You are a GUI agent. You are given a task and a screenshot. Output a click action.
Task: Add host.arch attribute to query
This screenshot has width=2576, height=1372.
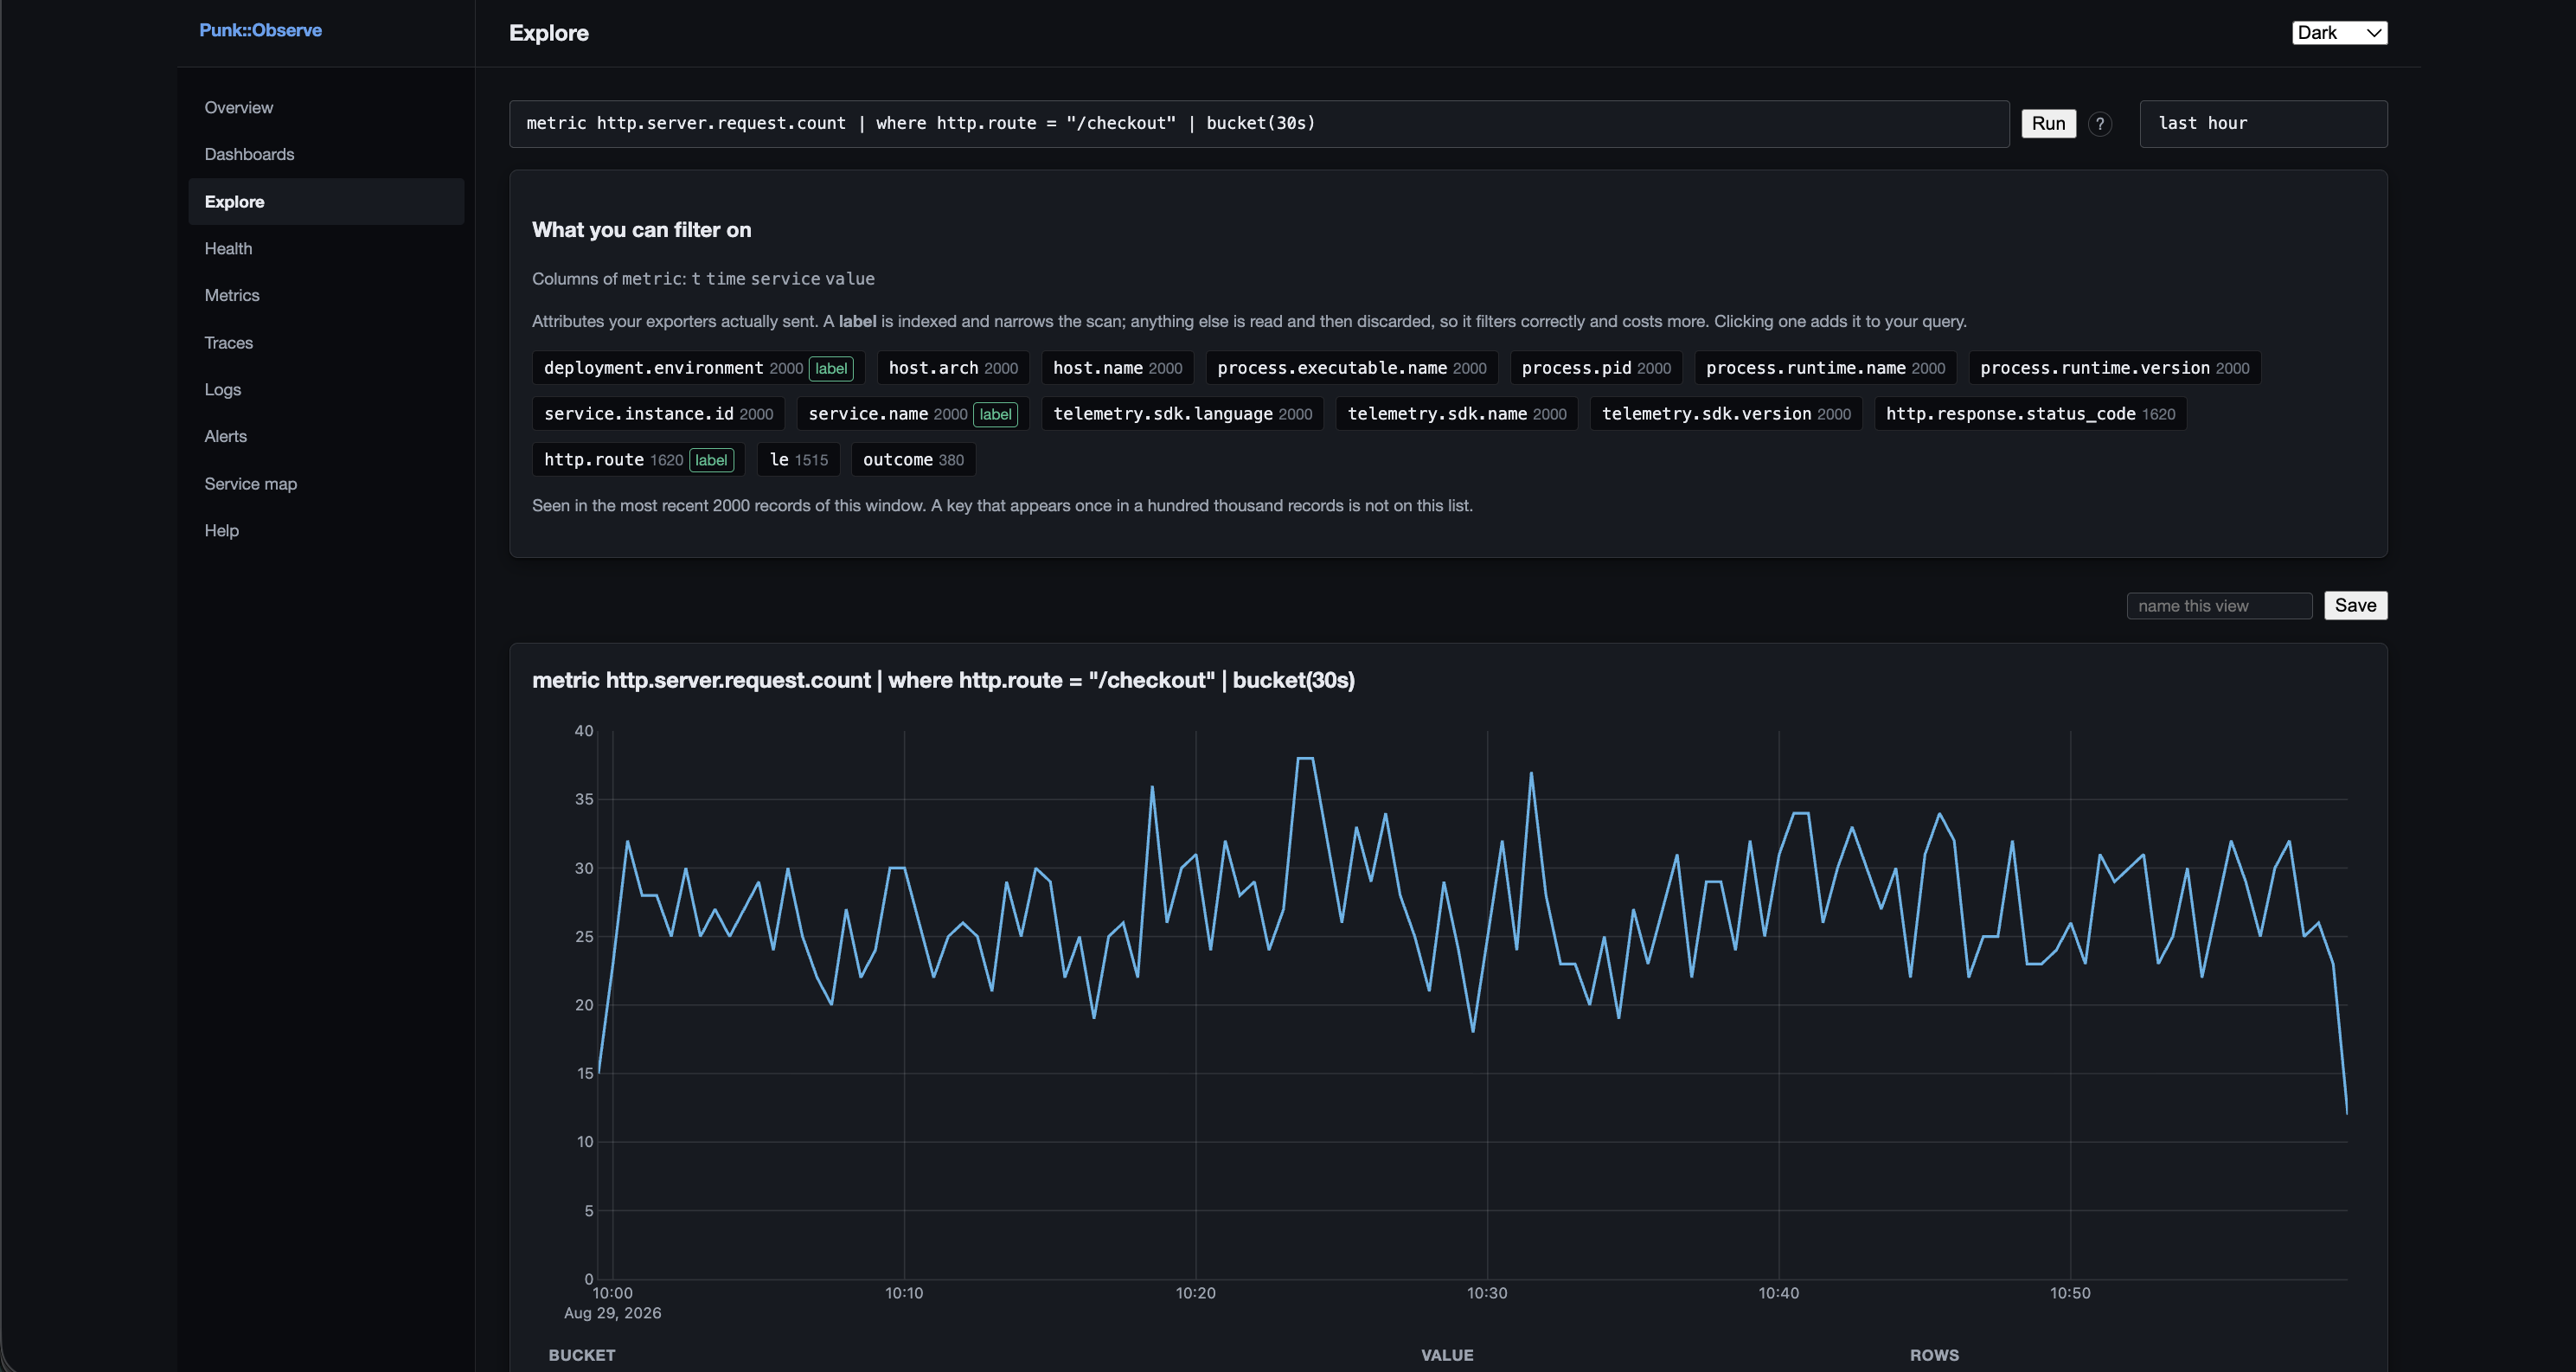(x=953, y=368)
